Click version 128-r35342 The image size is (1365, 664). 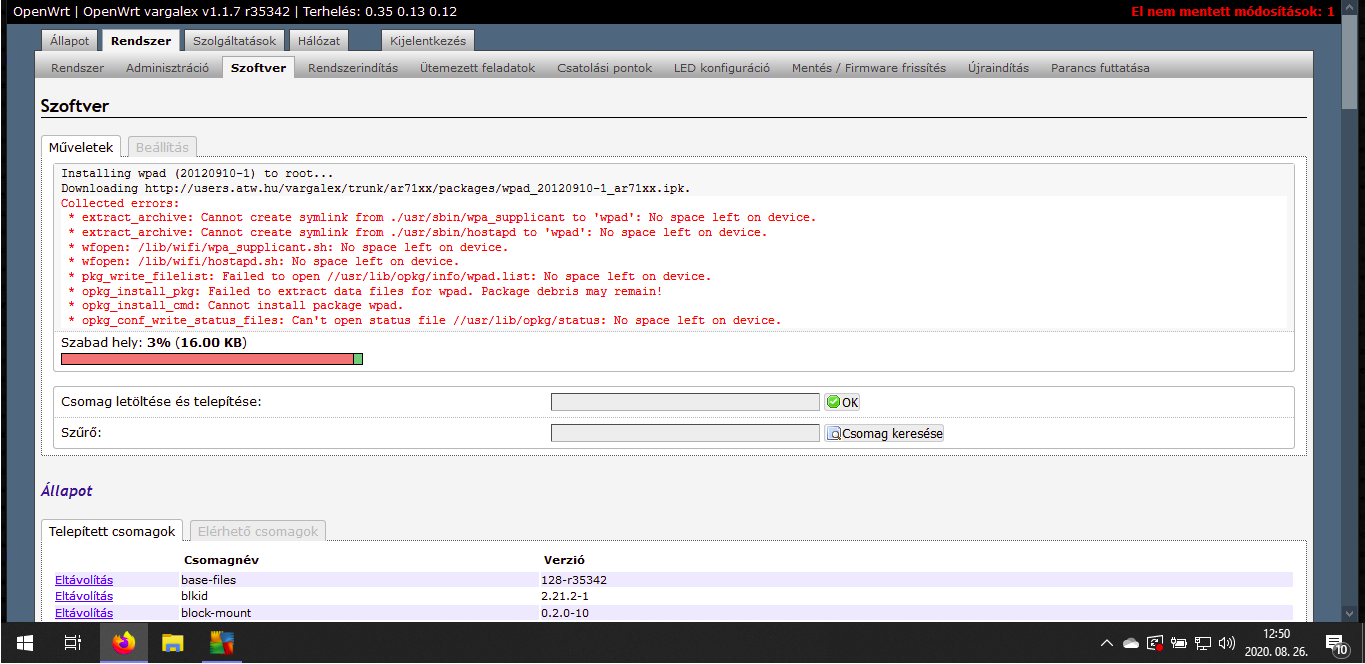click(x=574, y=580)
